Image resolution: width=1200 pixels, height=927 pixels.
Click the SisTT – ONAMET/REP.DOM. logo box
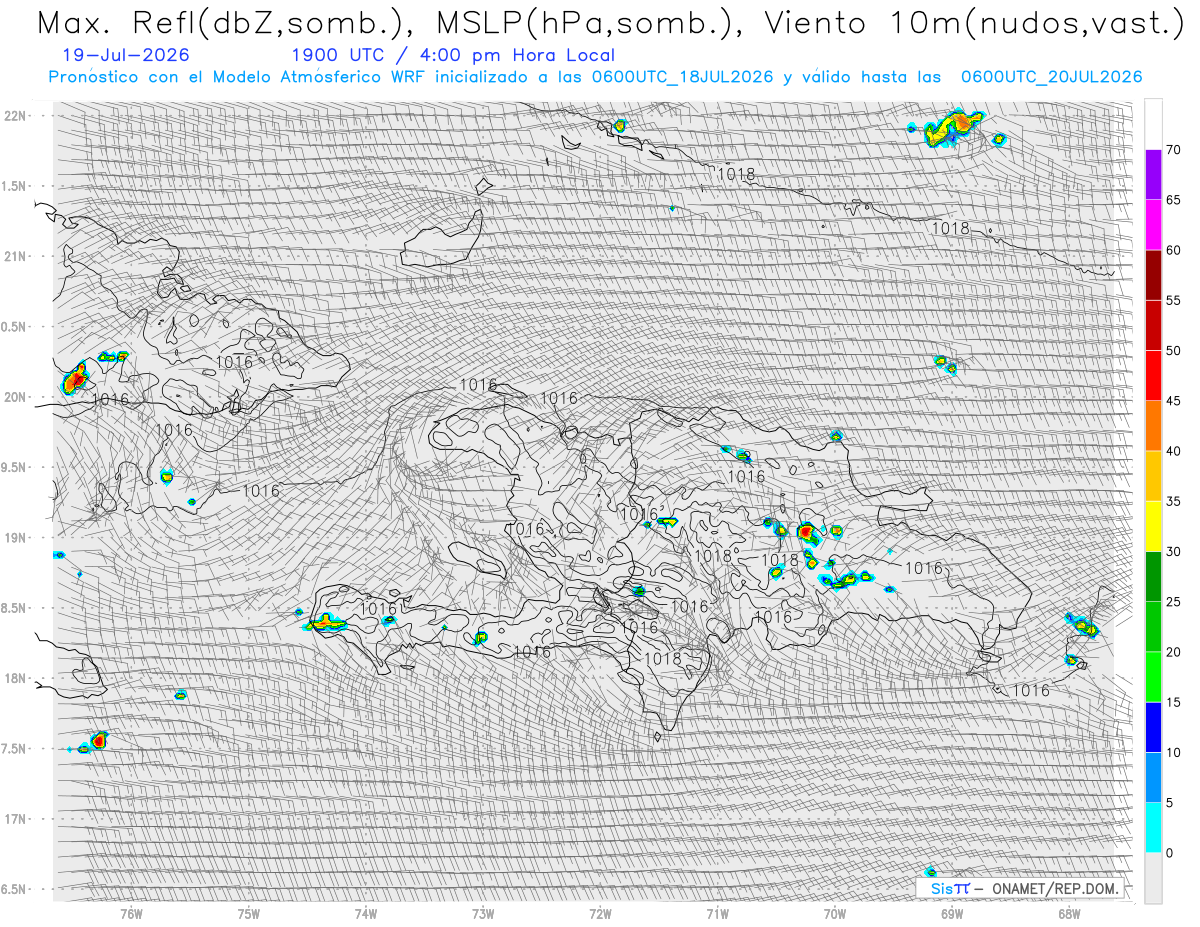pos(1020,887)
